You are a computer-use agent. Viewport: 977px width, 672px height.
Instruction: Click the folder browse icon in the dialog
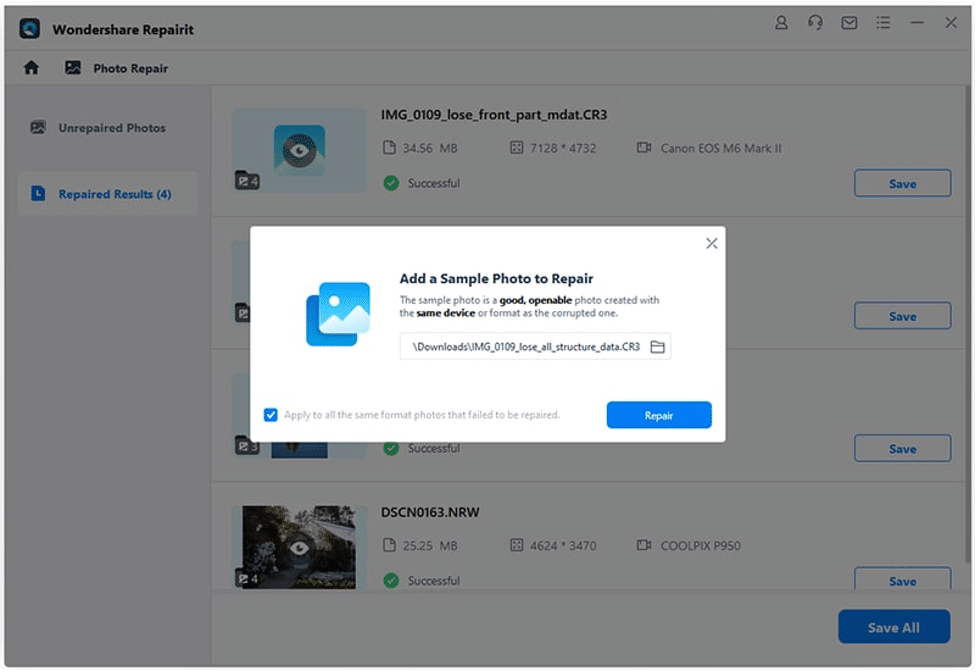657,347
